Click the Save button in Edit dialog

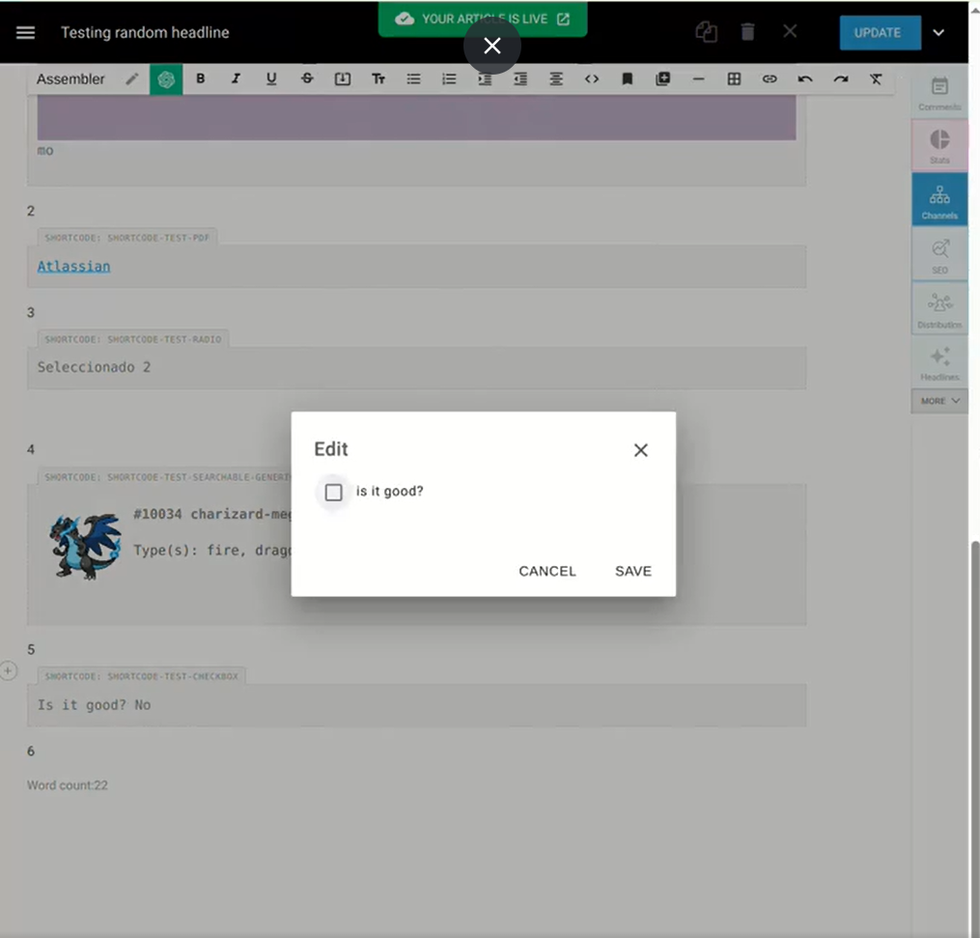tap(633, 571)
